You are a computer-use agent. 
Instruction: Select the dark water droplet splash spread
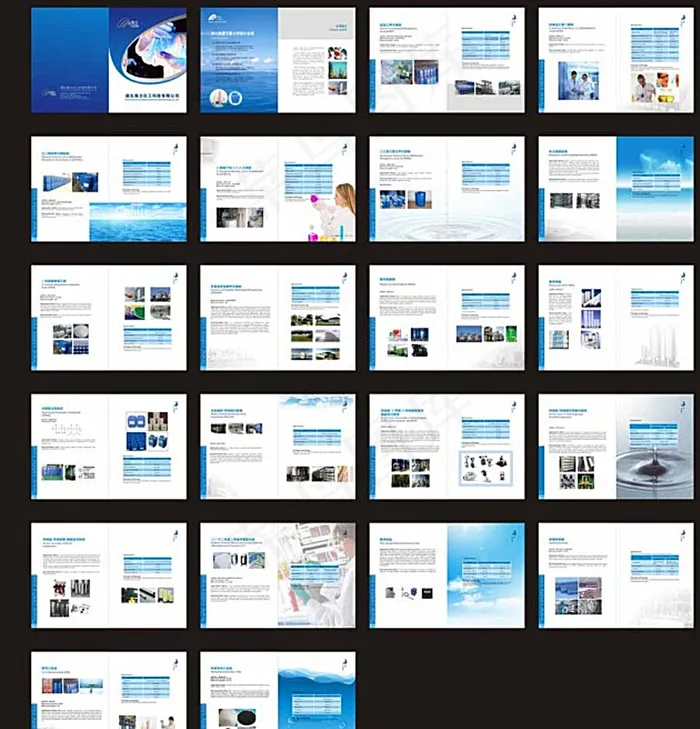616,447
